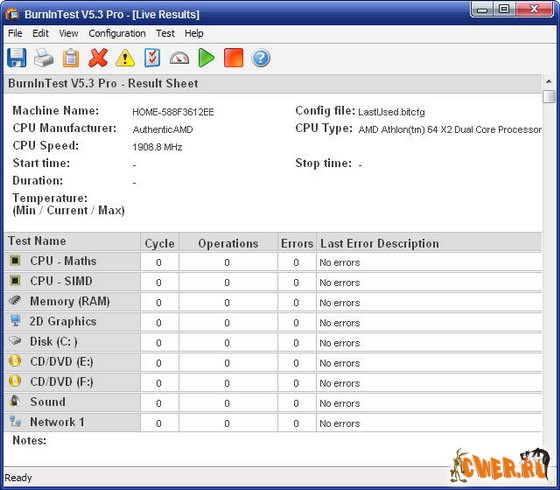Screen dimensions: 560x490
Task: Restore the BurnInTest window size
Action: tap(504, 9)
